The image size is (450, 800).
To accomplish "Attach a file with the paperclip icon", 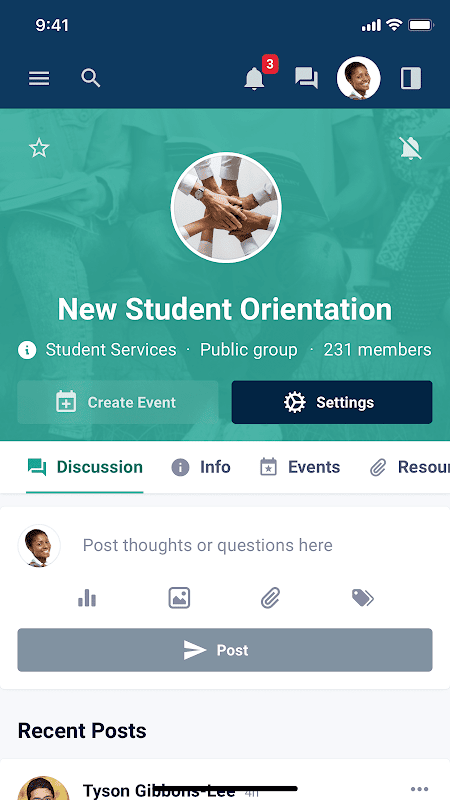I will (270, 597).
